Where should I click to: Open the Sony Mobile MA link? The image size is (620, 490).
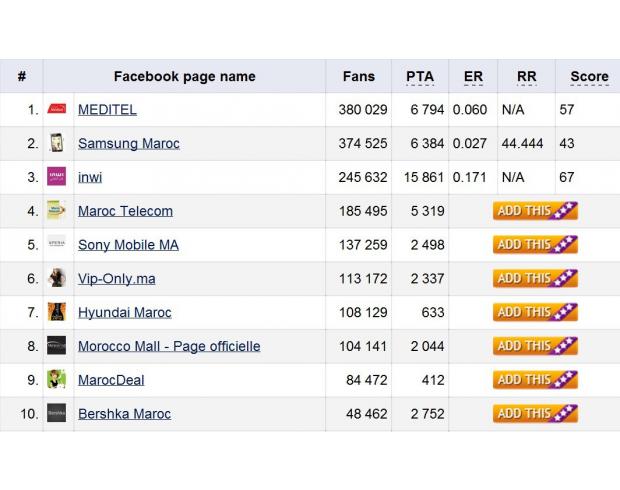click(129, 245)
